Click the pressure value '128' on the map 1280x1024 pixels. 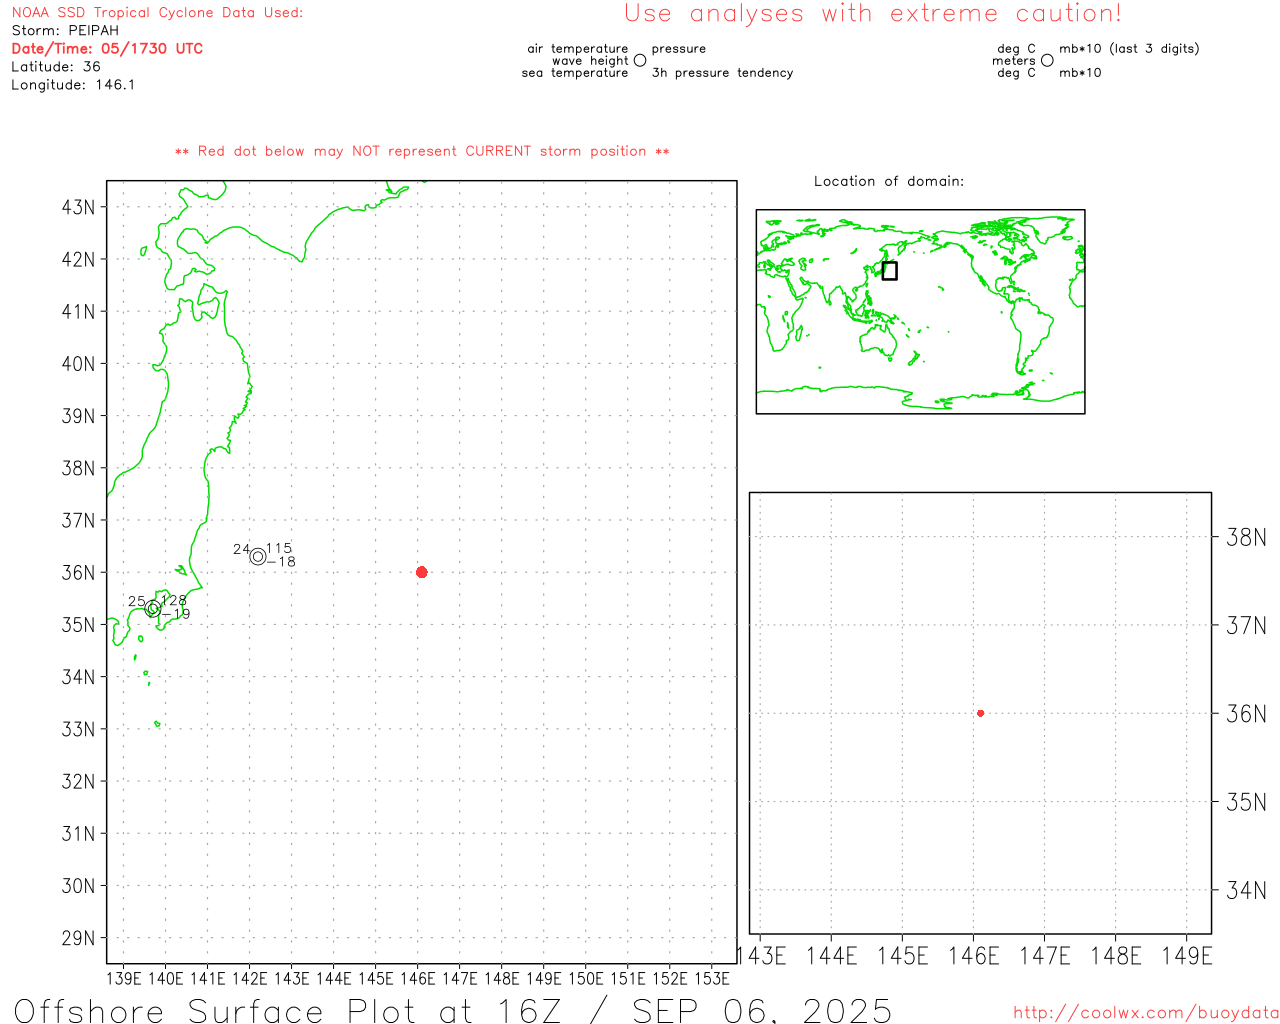coord(174,600)
